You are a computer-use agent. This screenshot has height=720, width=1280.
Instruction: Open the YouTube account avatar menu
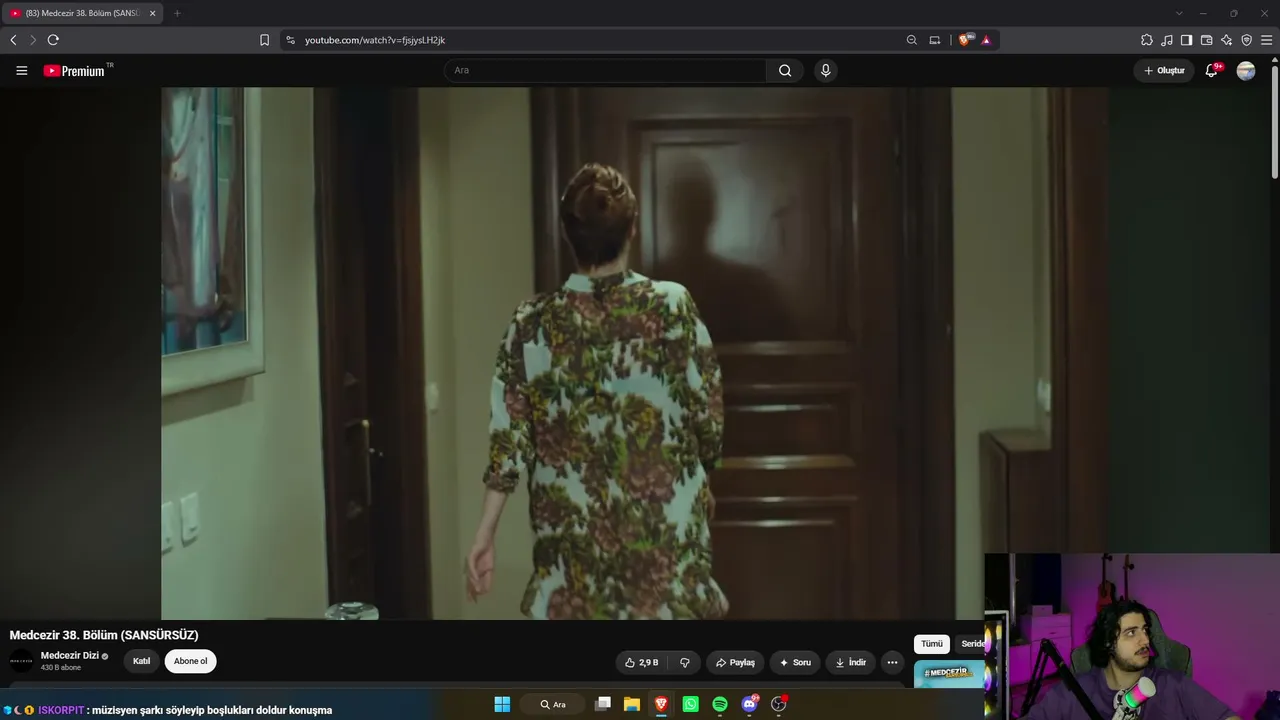coord(1246,71)
